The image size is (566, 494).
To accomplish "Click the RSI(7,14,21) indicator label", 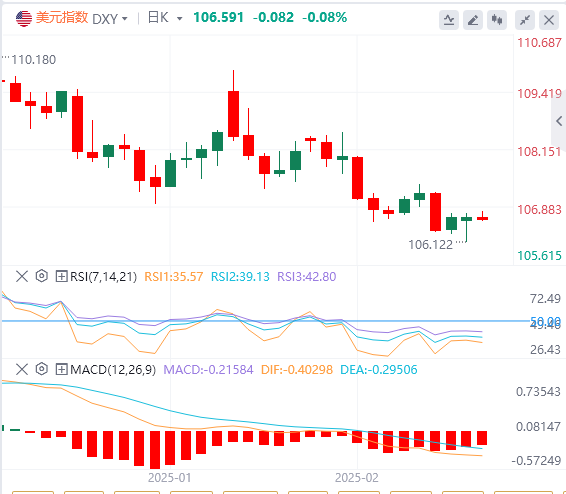I will click(104, 277).
